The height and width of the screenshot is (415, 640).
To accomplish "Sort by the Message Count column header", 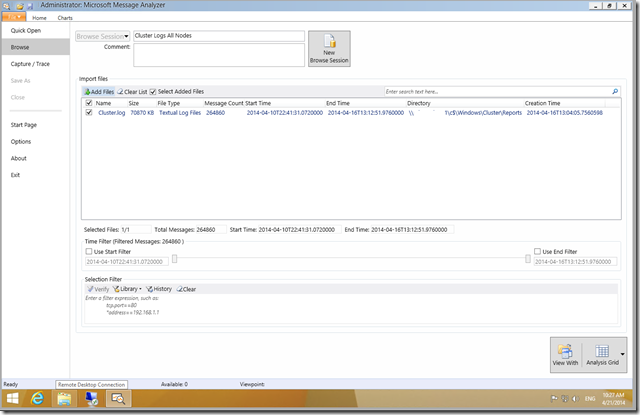I will [224, 103].
